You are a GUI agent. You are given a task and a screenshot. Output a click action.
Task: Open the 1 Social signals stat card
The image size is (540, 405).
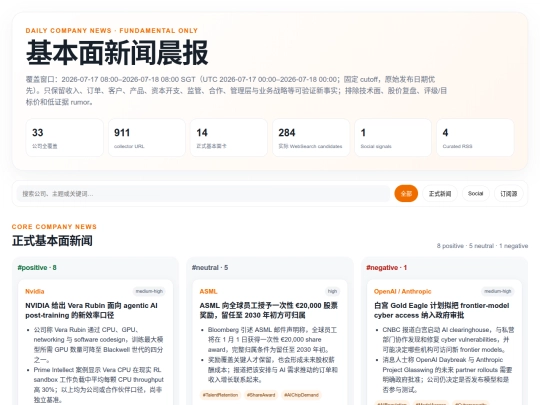coord(393,138)
